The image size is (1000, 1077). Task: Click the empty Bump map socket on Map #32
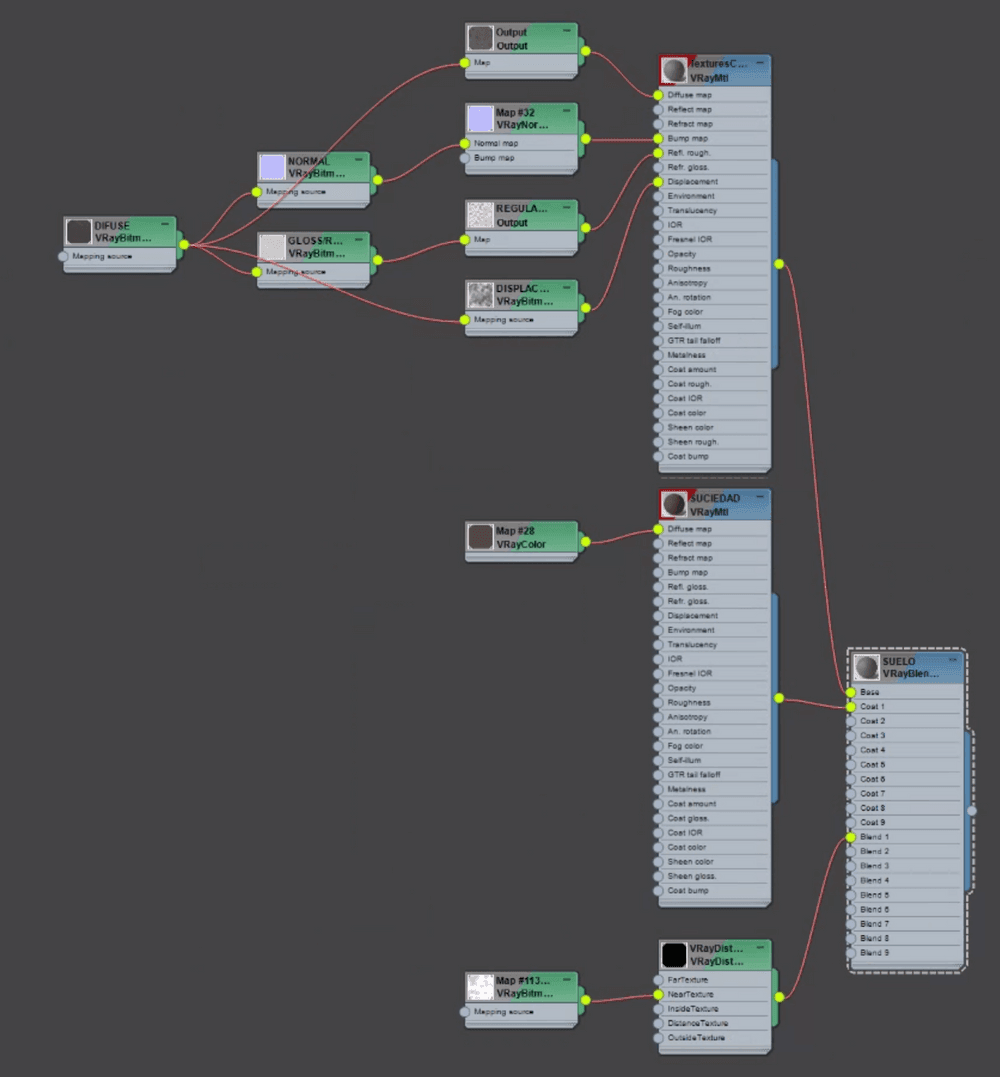point(465,158)
